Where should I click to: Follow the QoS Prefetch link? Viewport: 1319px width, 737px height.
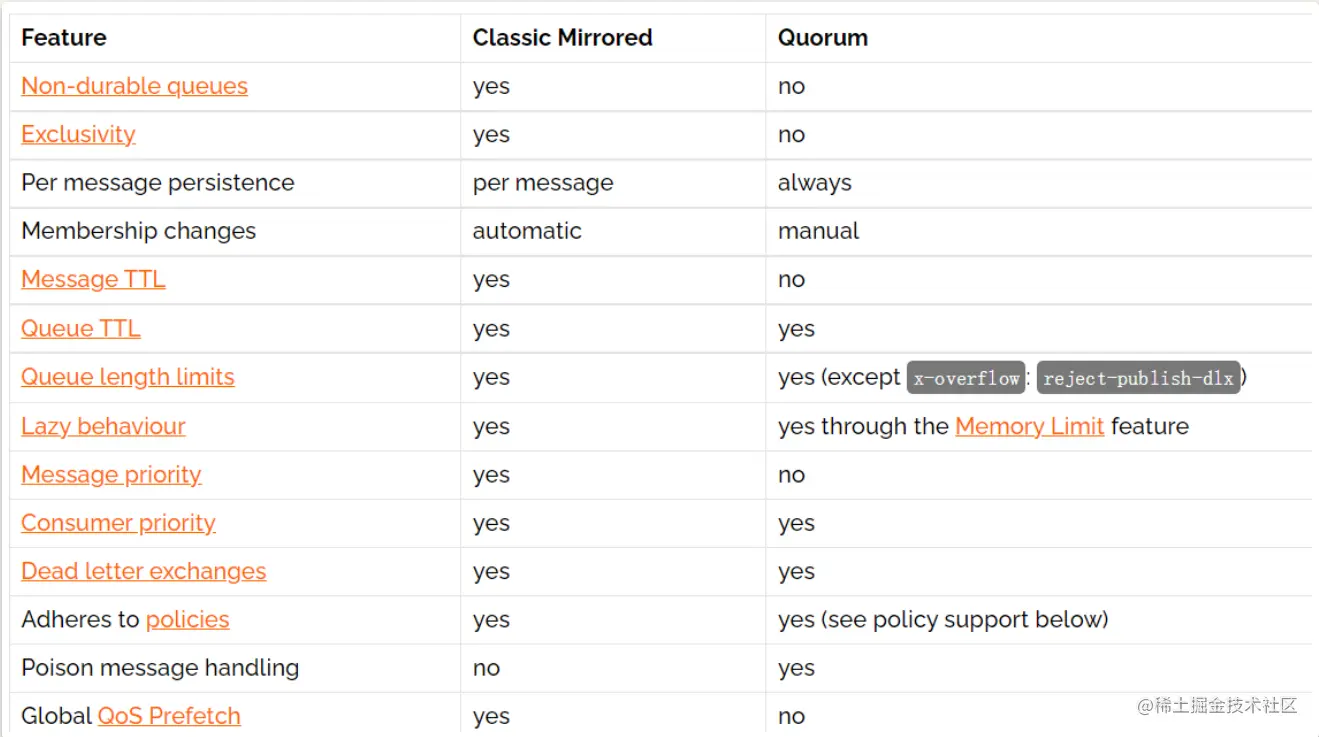pos(169,716)
